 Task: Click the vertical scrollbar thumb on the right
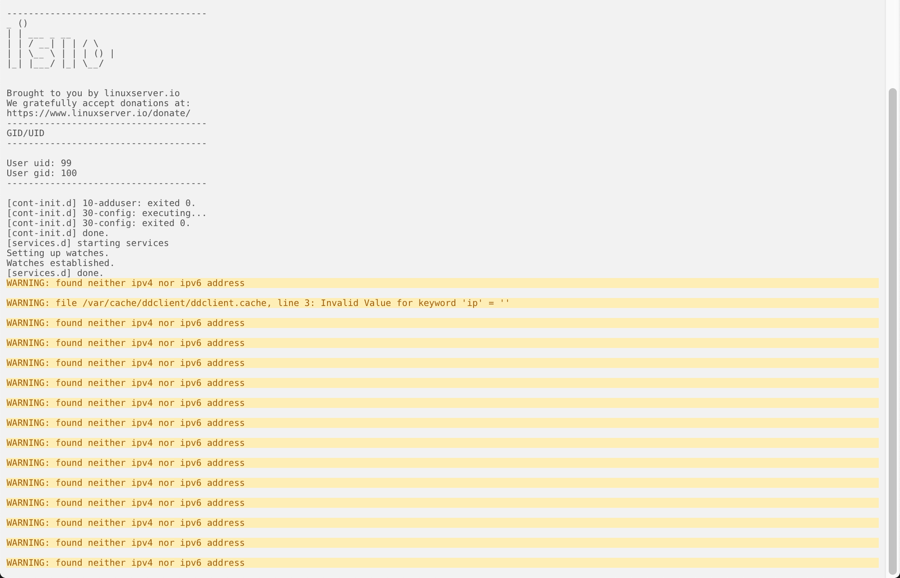pyautogui.click(x=893, y=330)
